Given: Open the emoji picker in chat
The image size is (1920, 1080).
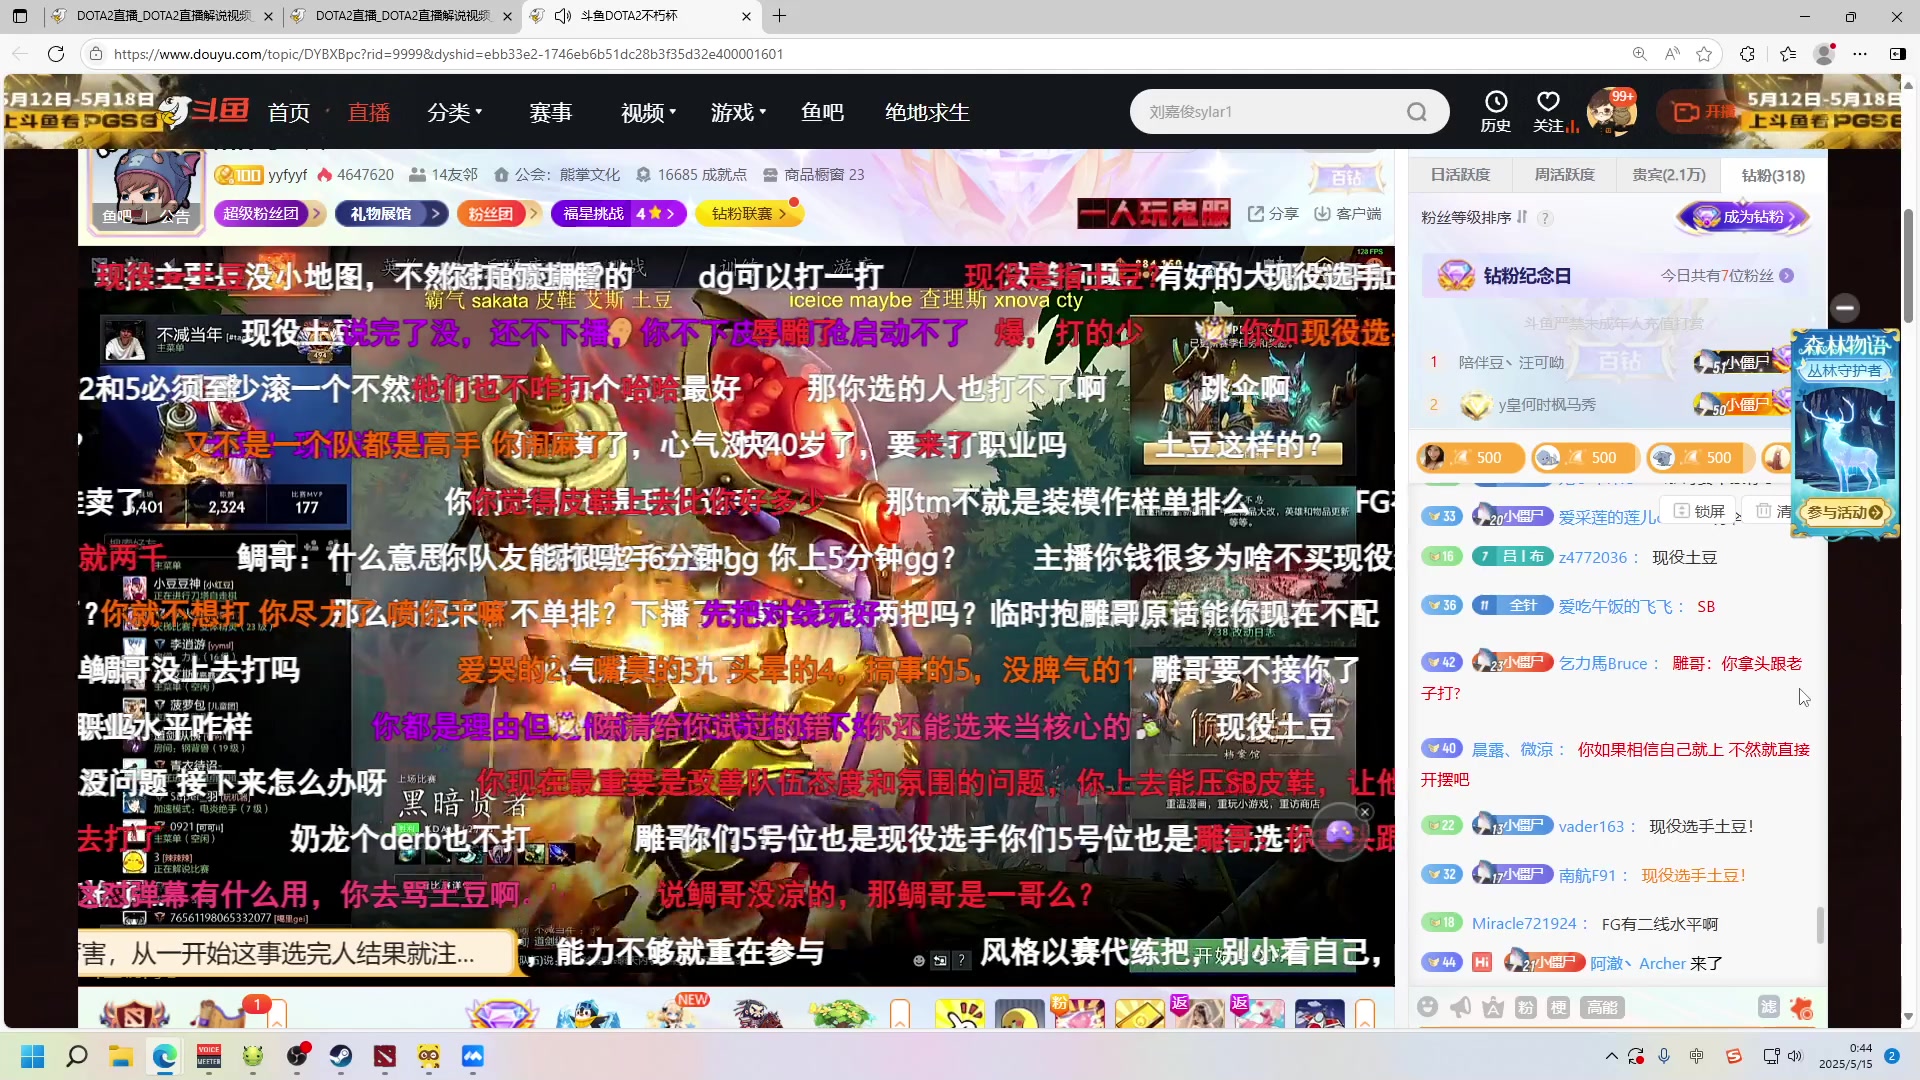Looking at the screenshot, I should coord(1428,1007).
